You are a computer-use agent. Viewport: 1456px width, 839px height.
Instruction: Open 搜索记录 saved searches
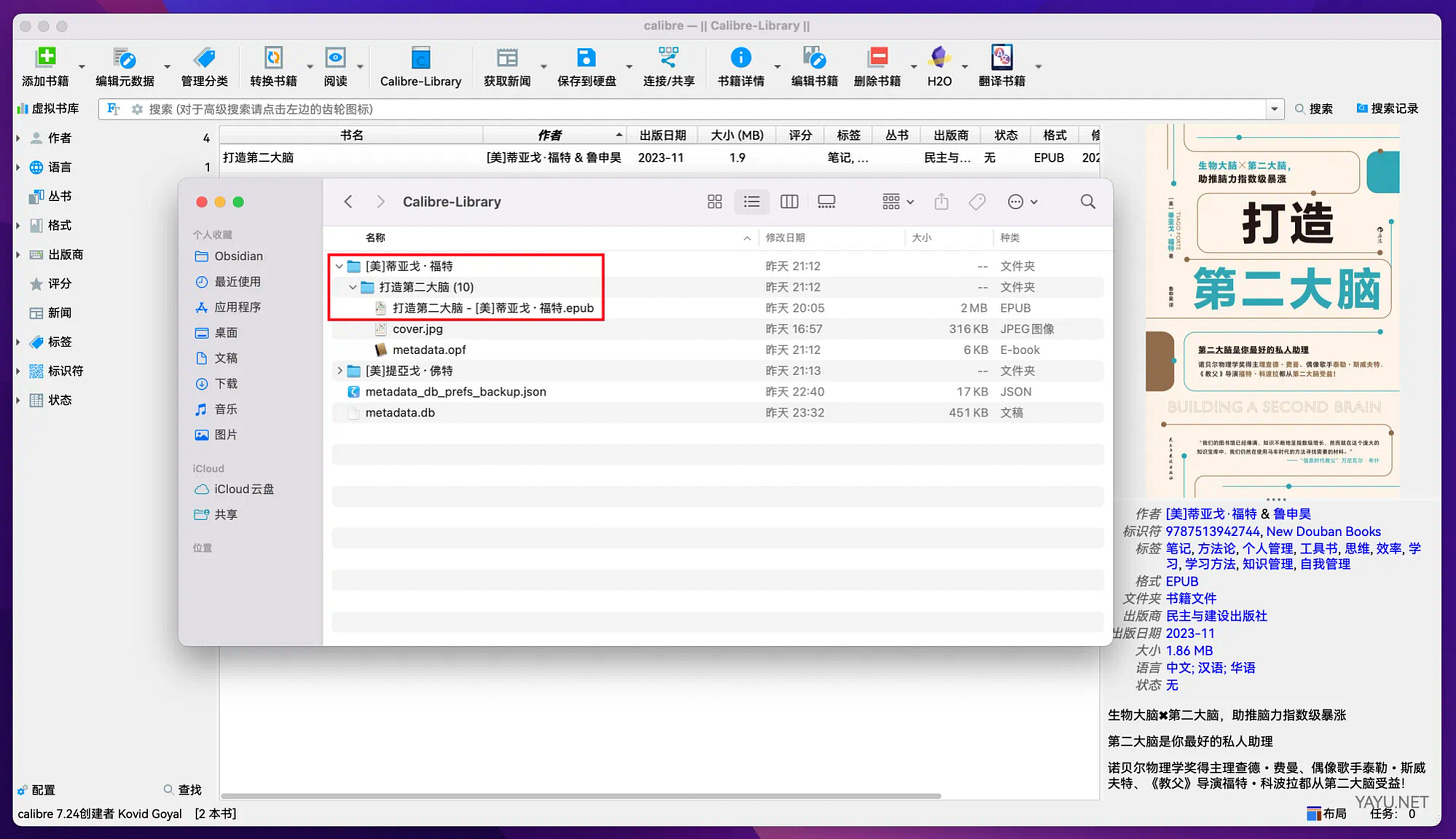tap(1387, 109)
